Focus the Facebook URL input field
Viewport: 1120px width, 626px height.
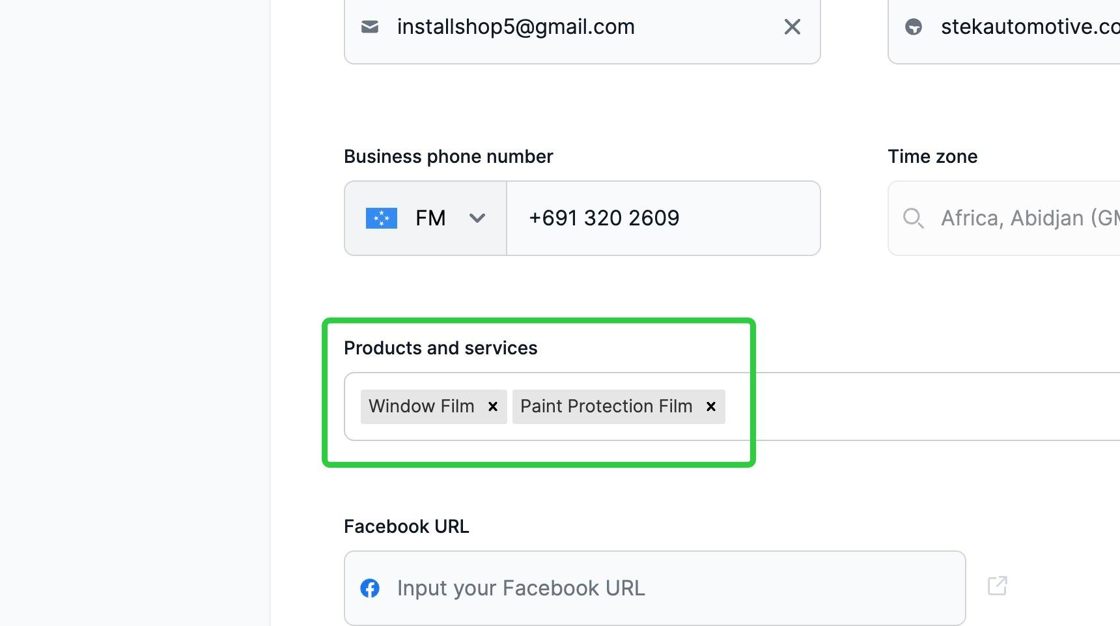(660, 588)
